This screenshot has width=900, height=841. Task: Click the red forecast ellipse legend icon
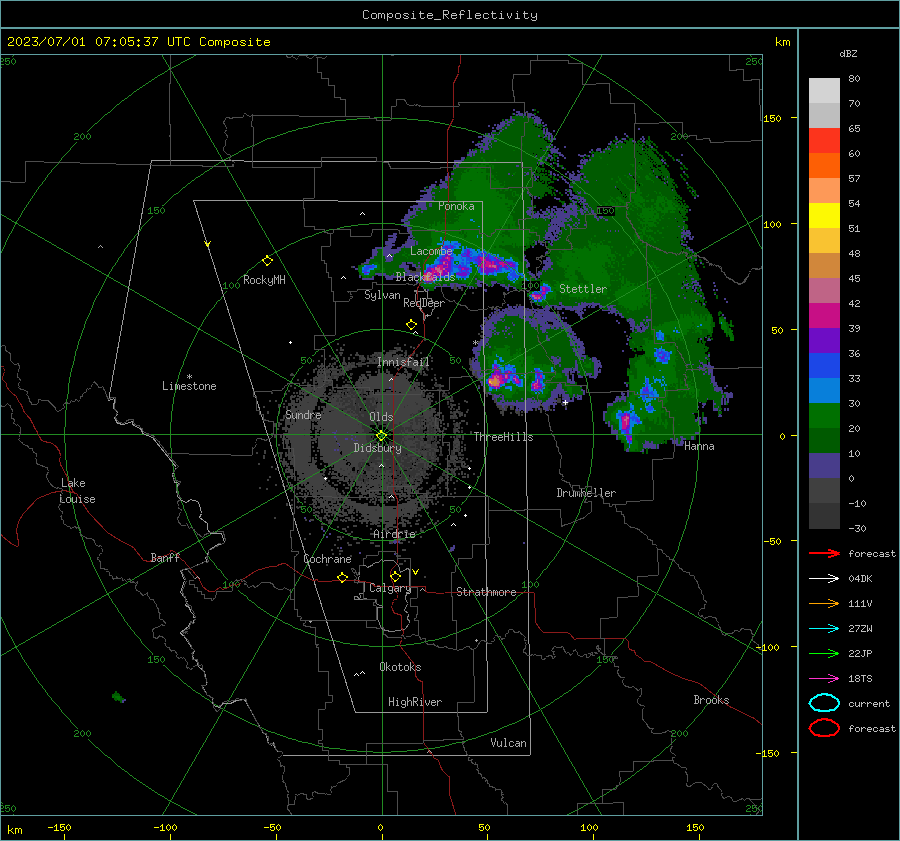824,728
